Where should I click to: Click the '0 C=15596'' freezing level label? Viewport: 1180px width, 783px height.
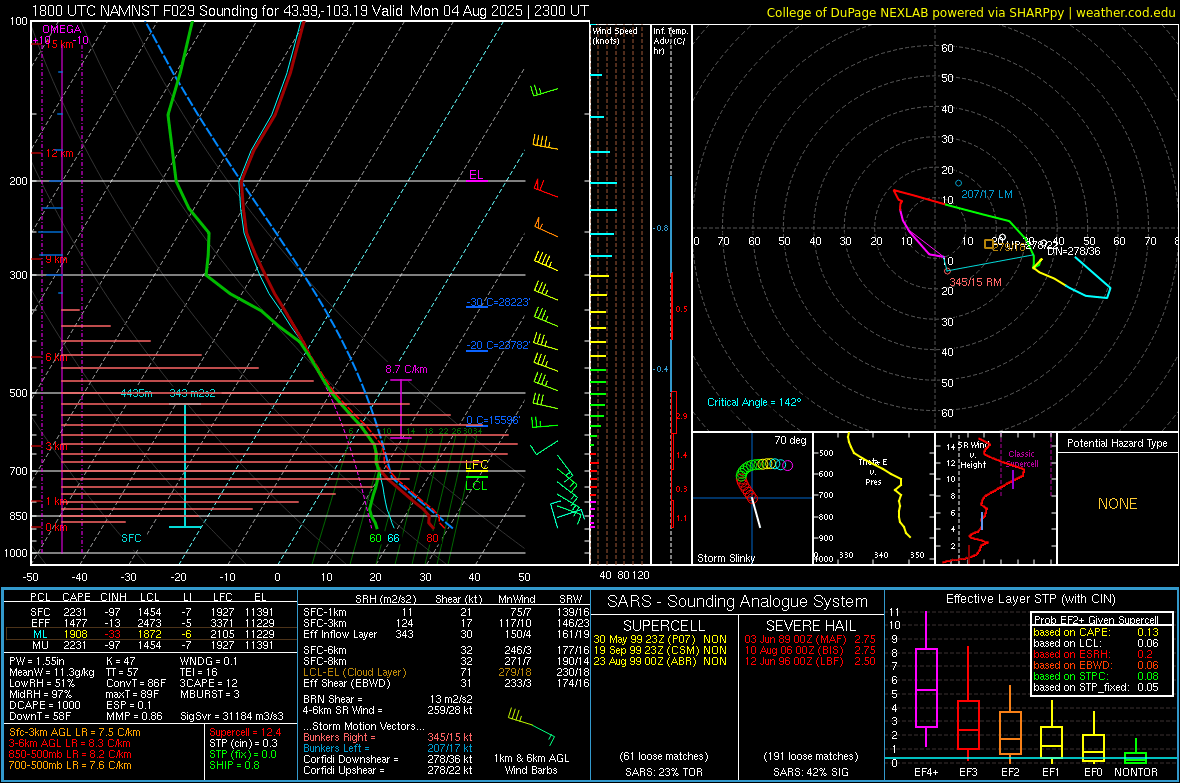coord(493,420)
